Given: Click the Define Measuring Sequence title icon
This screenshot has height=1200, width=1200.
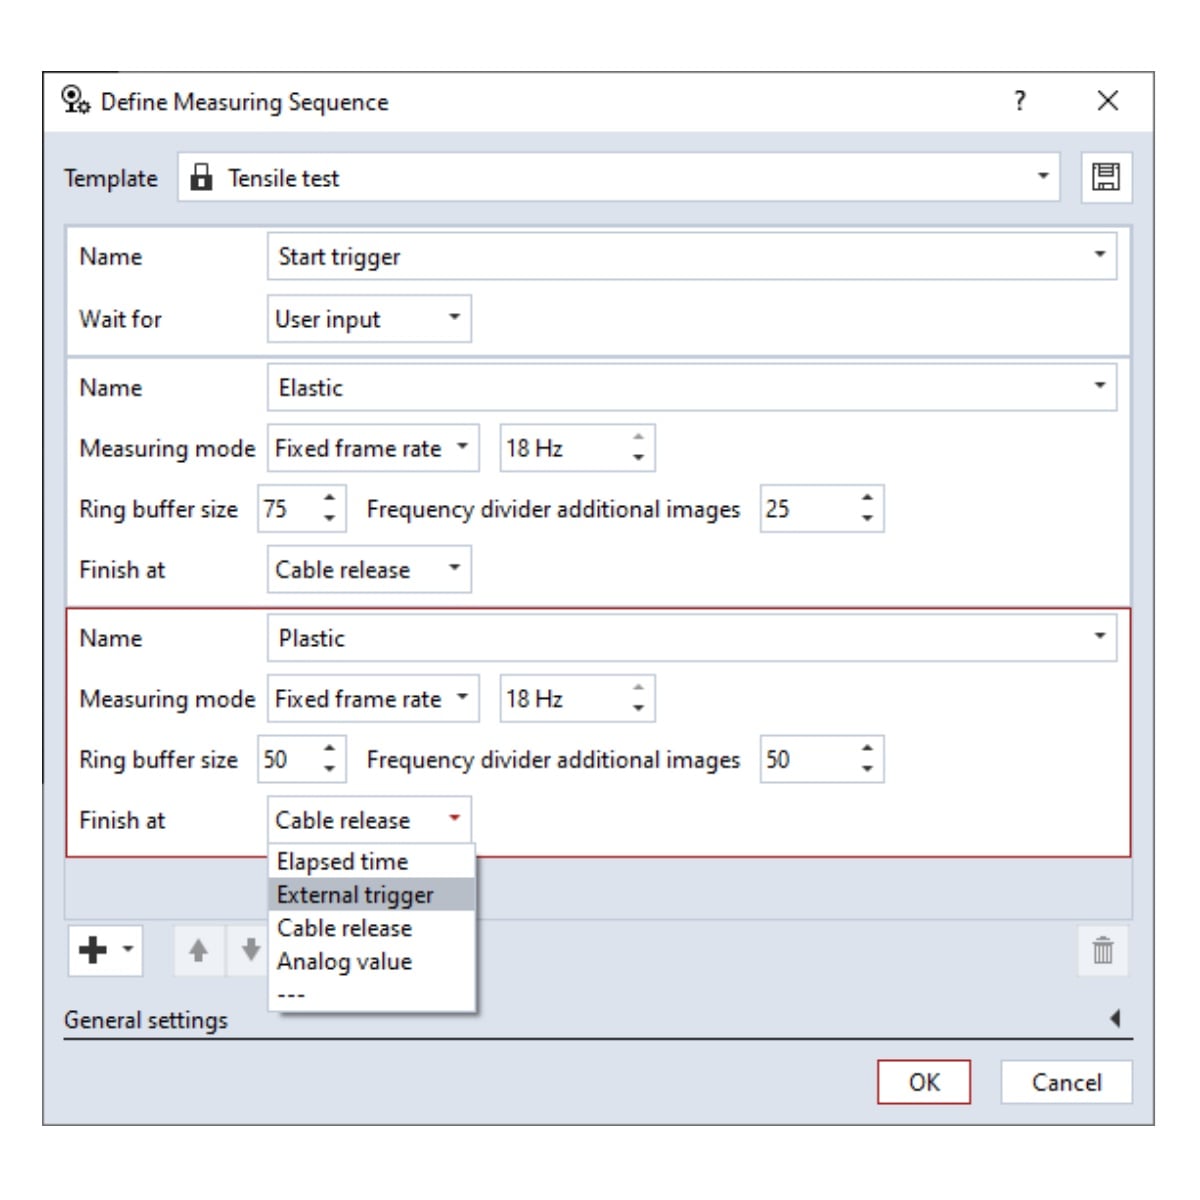Looking at the screenshot, I should pyautogui.click(x=76, y=100).
